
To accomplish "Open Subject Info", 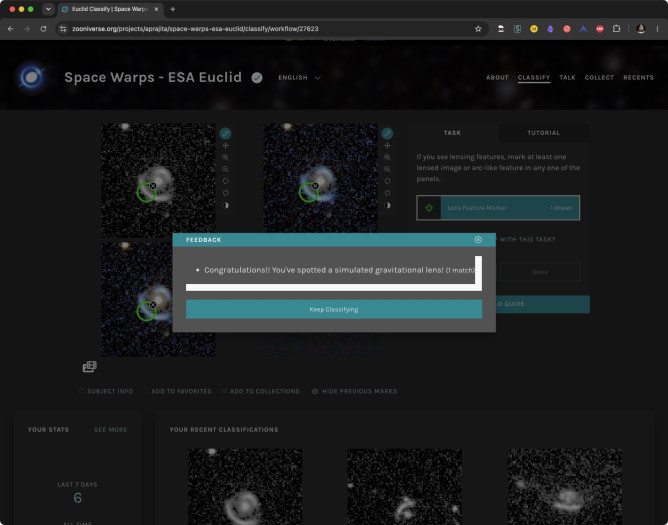I will [107, 391].
